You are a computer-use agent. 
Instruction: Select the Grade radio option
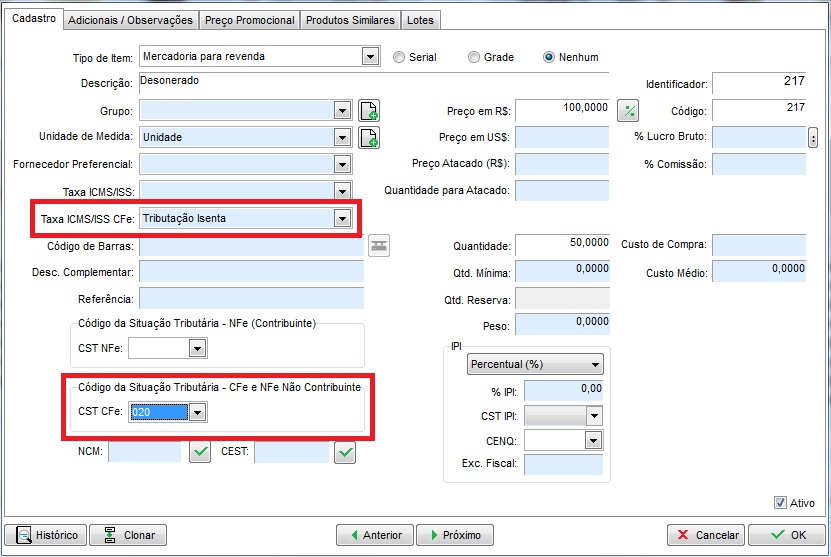coord(475,57)
